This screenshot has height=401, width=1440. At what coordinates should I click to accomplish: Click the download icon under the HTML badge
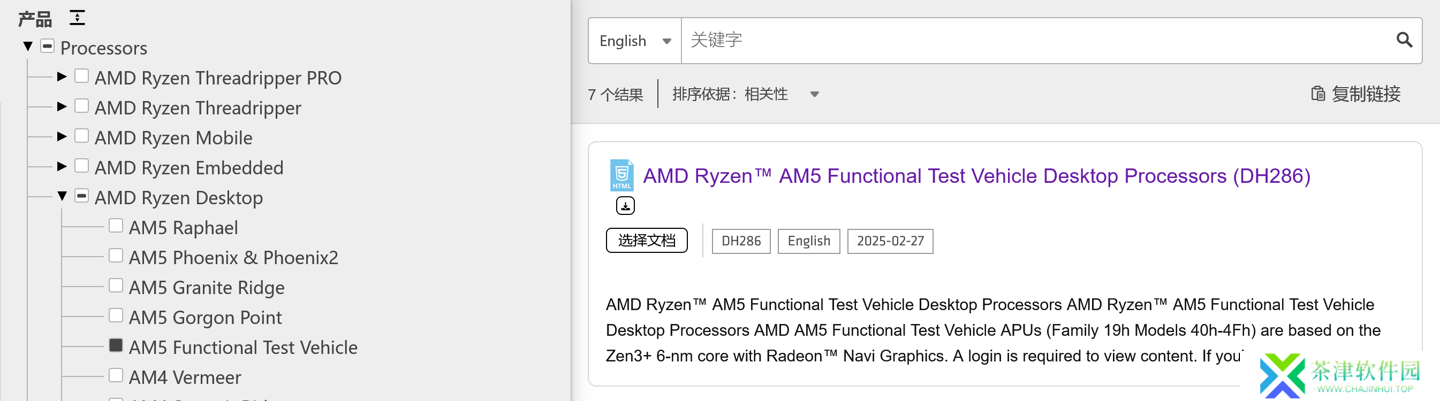click(x=625, y=206)
